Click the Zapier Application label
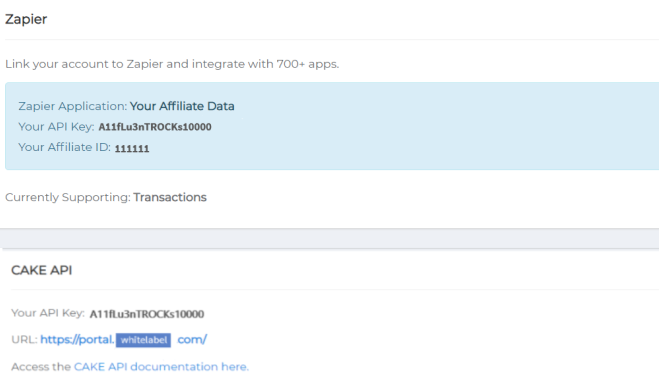The height and width of the screenshot is (389, 659). 72,106
